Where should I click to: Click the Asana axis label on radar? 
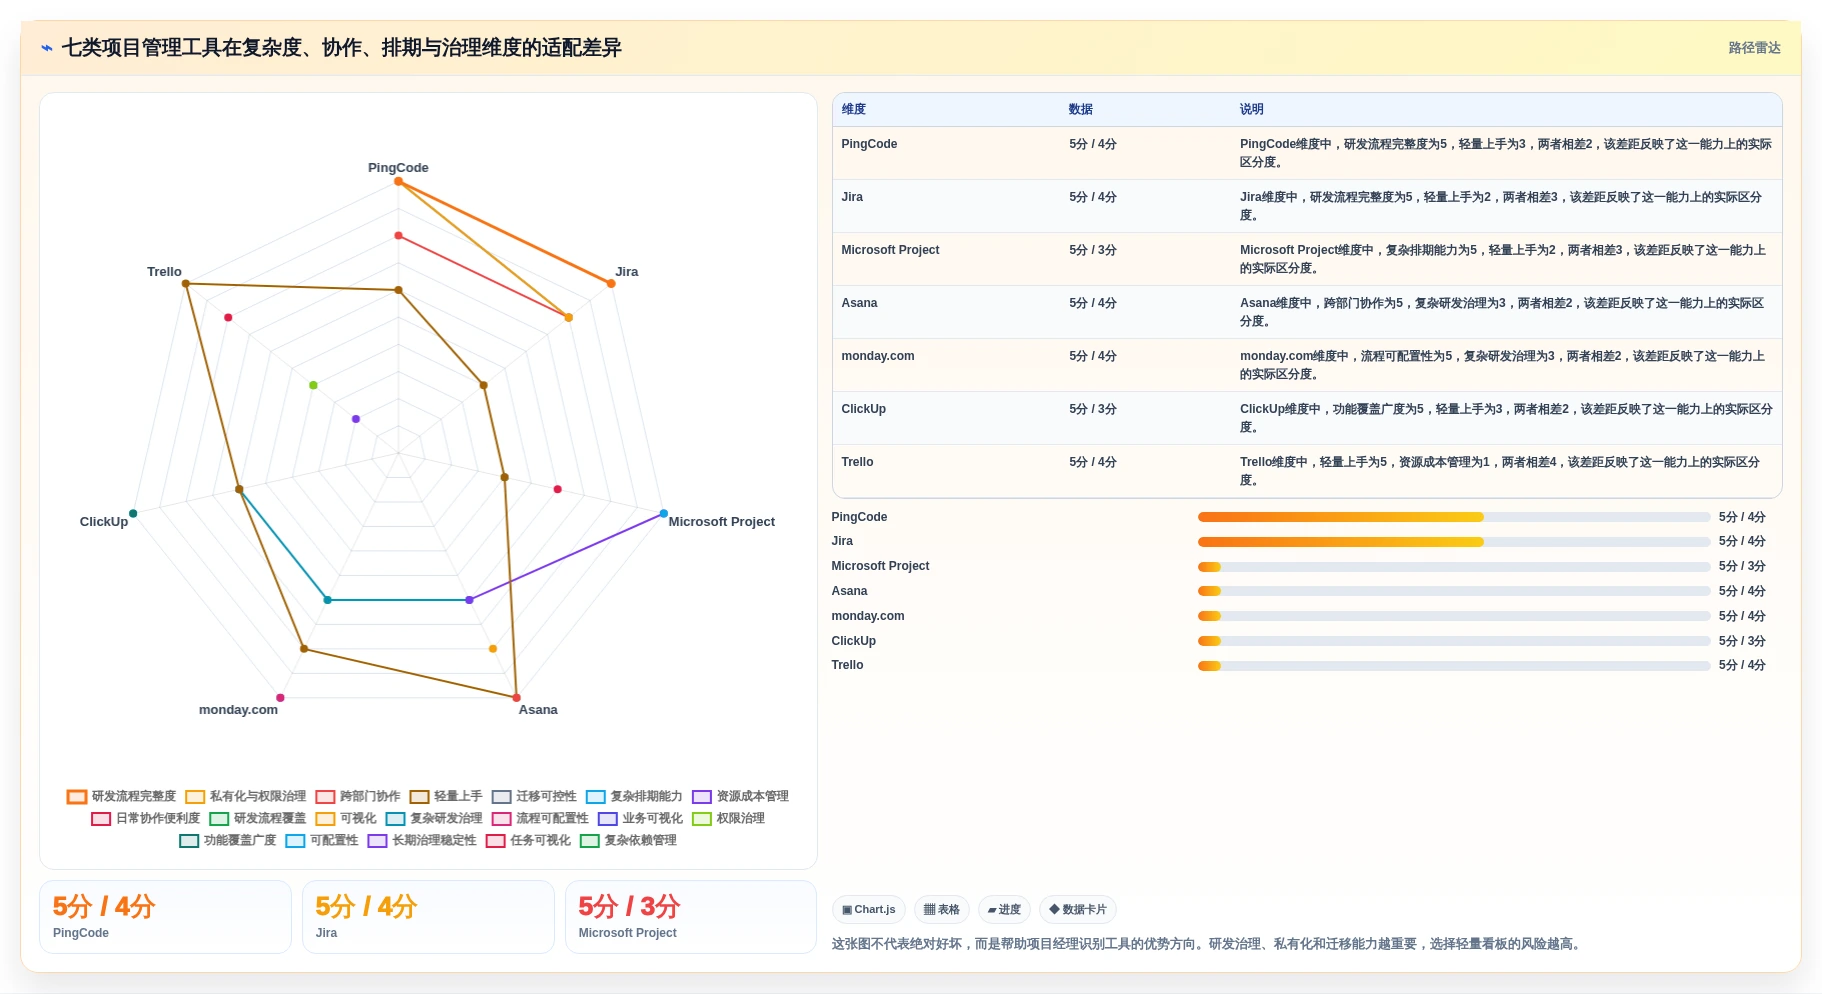[538, 710]
